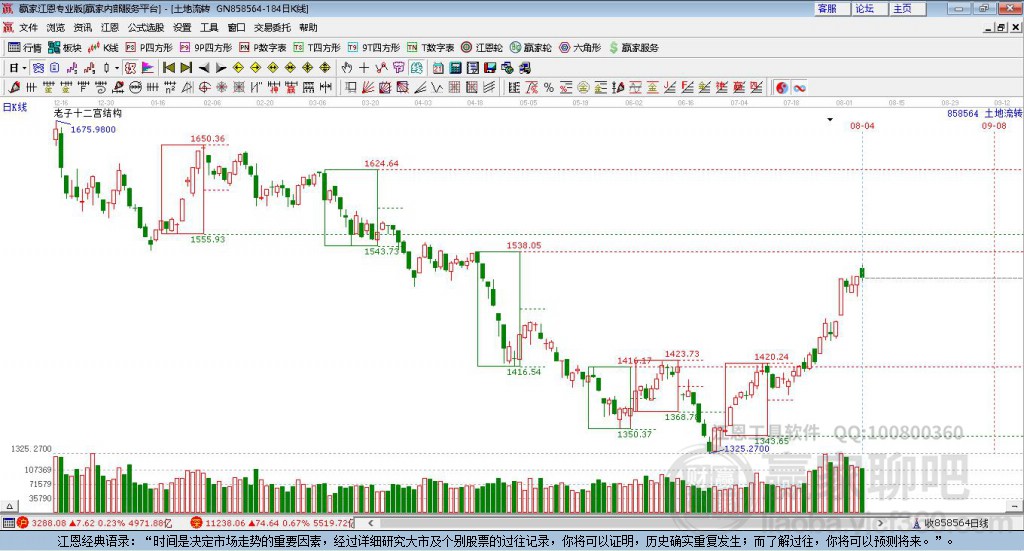Step right with black right arrow
This screenshot has width=1024, height=551.
tap(221, 68)
